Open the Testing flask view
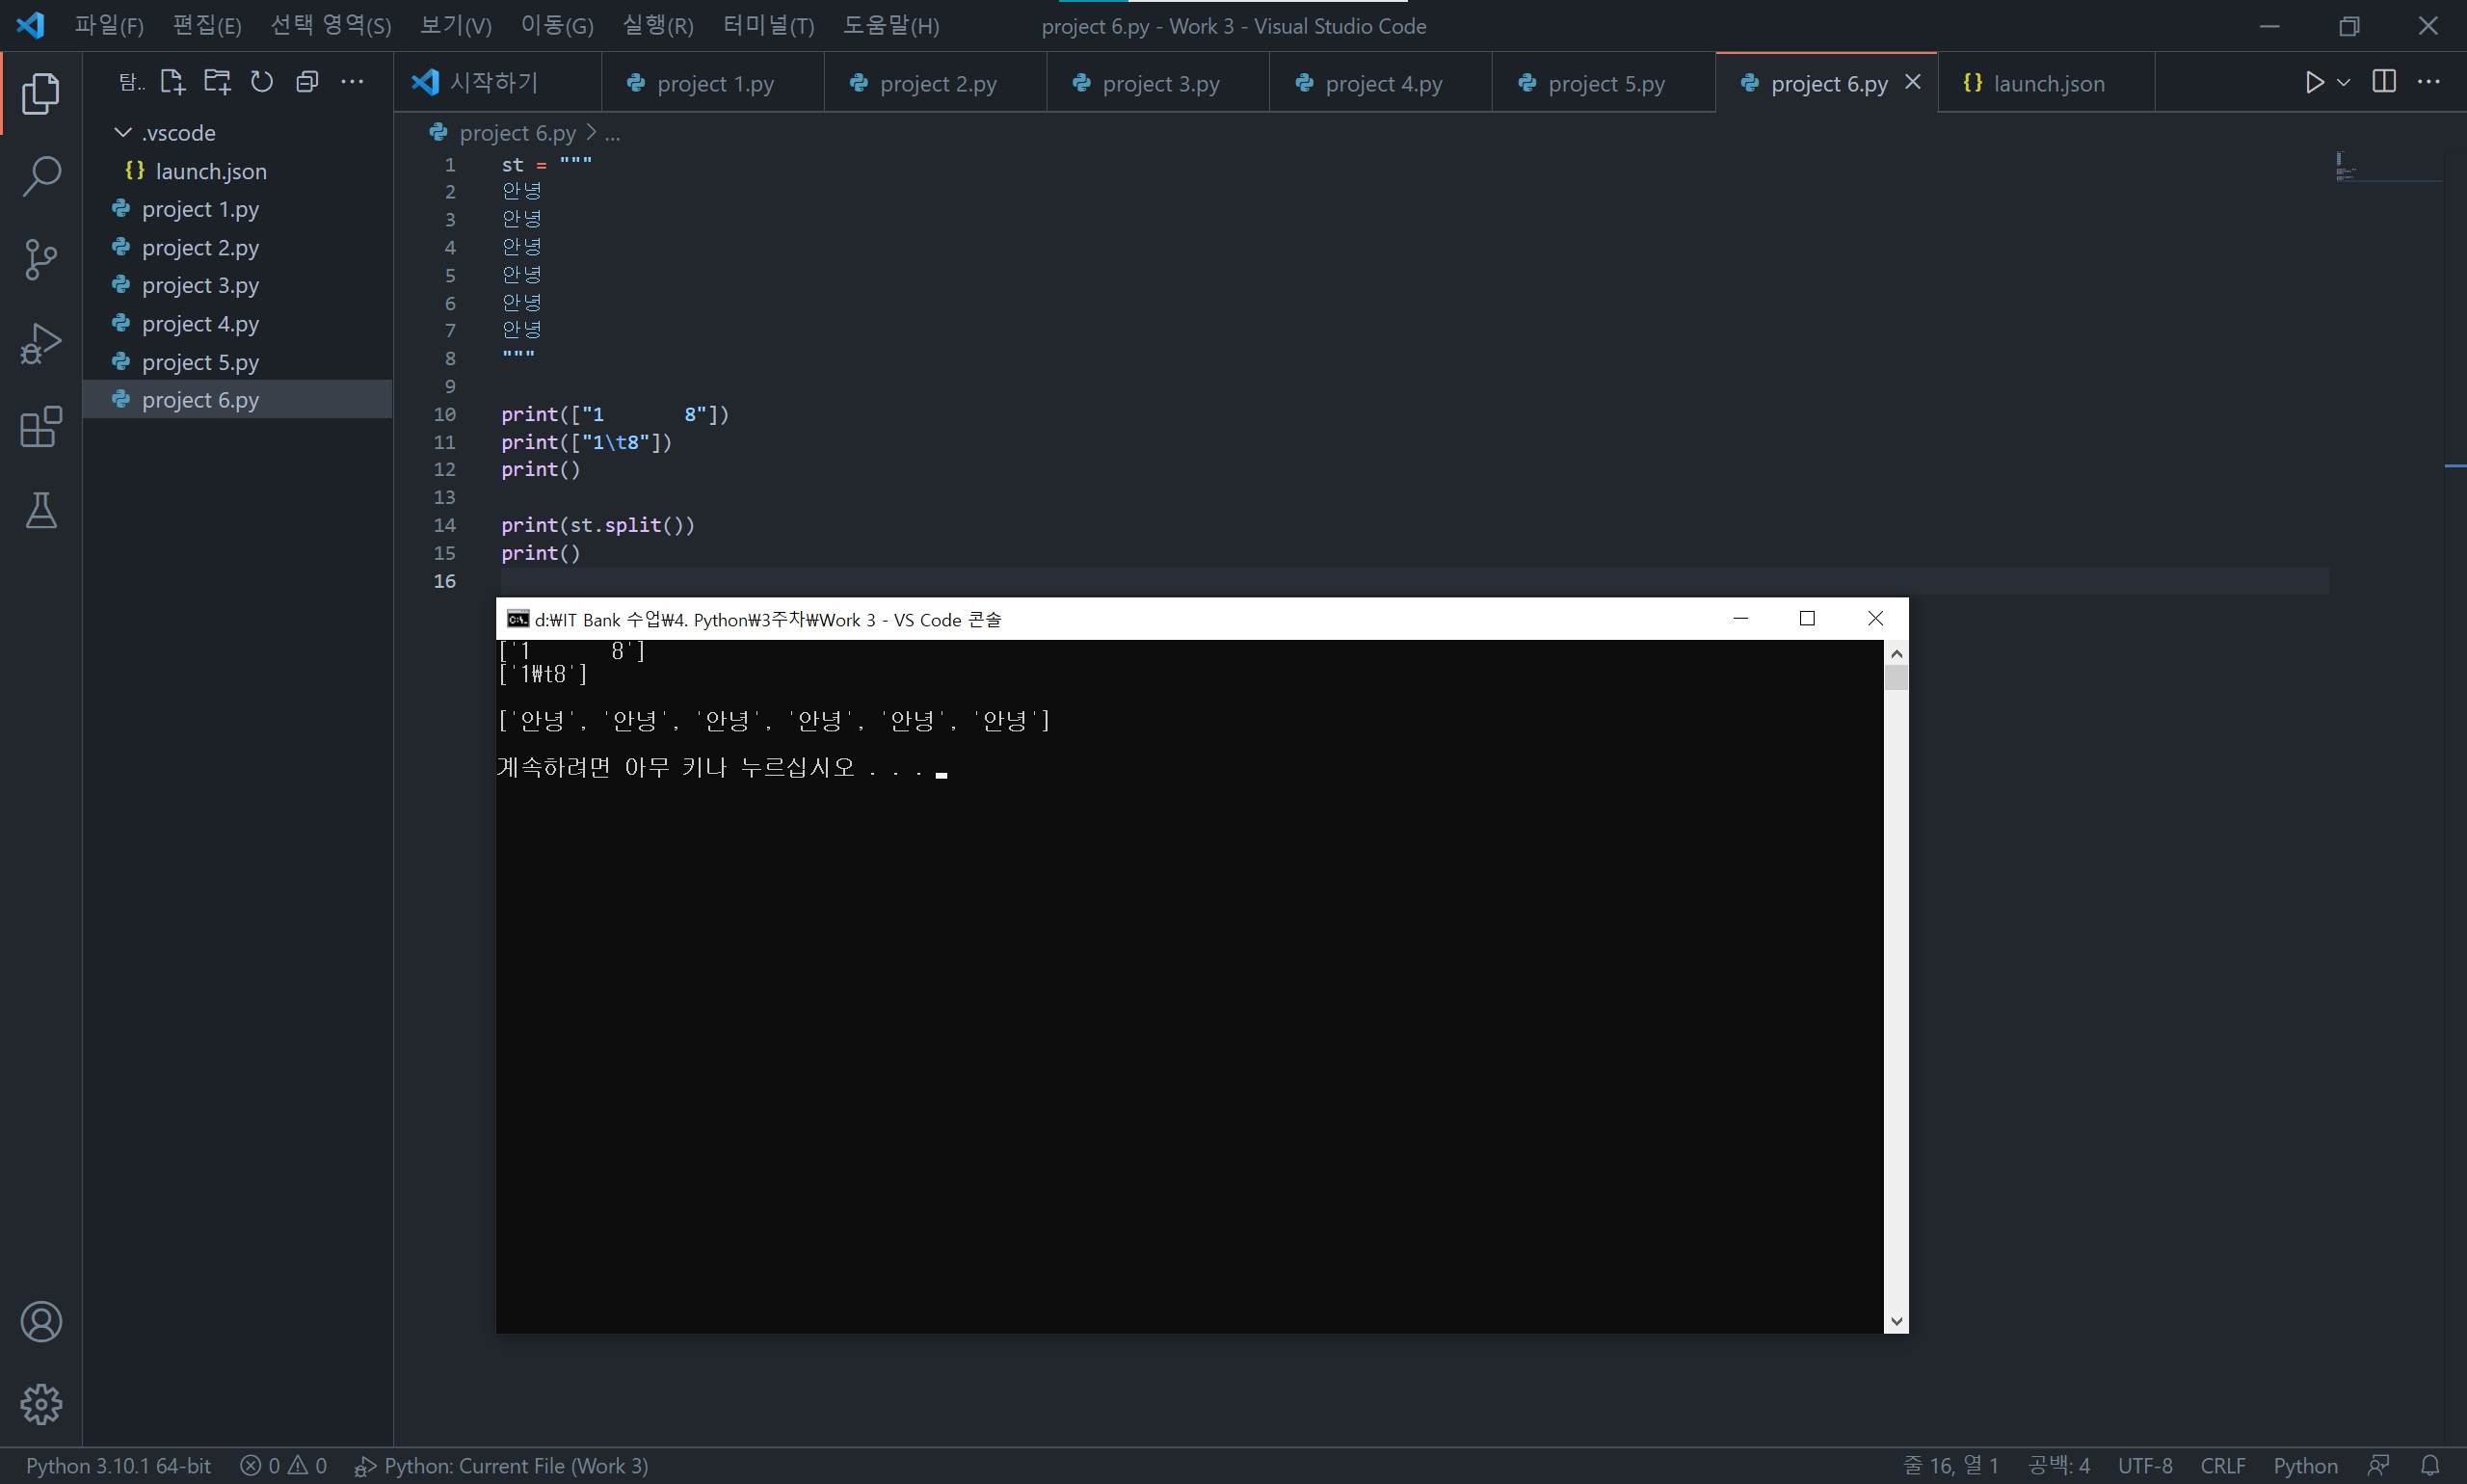Image resolution: width=2467 pixels, height=1484 pixels. (x=41, y=511)
